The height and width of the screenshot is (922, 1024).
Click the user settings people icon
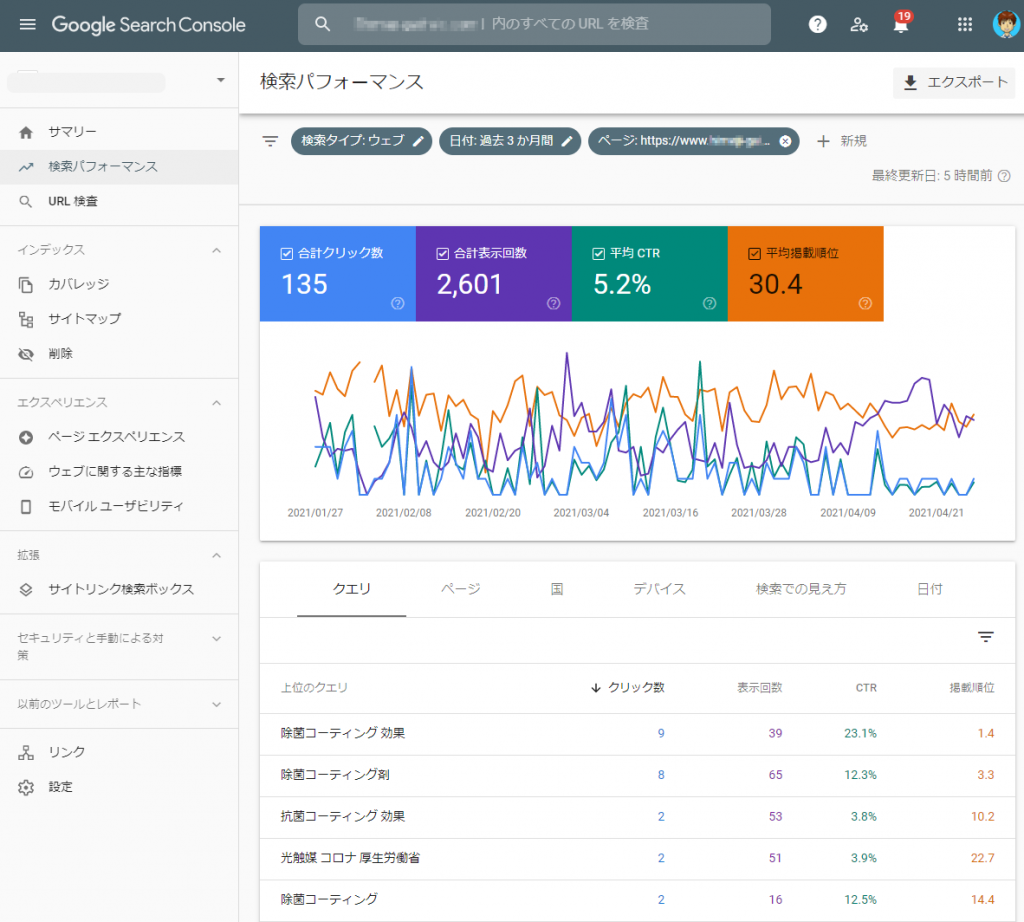click(859, 25)
